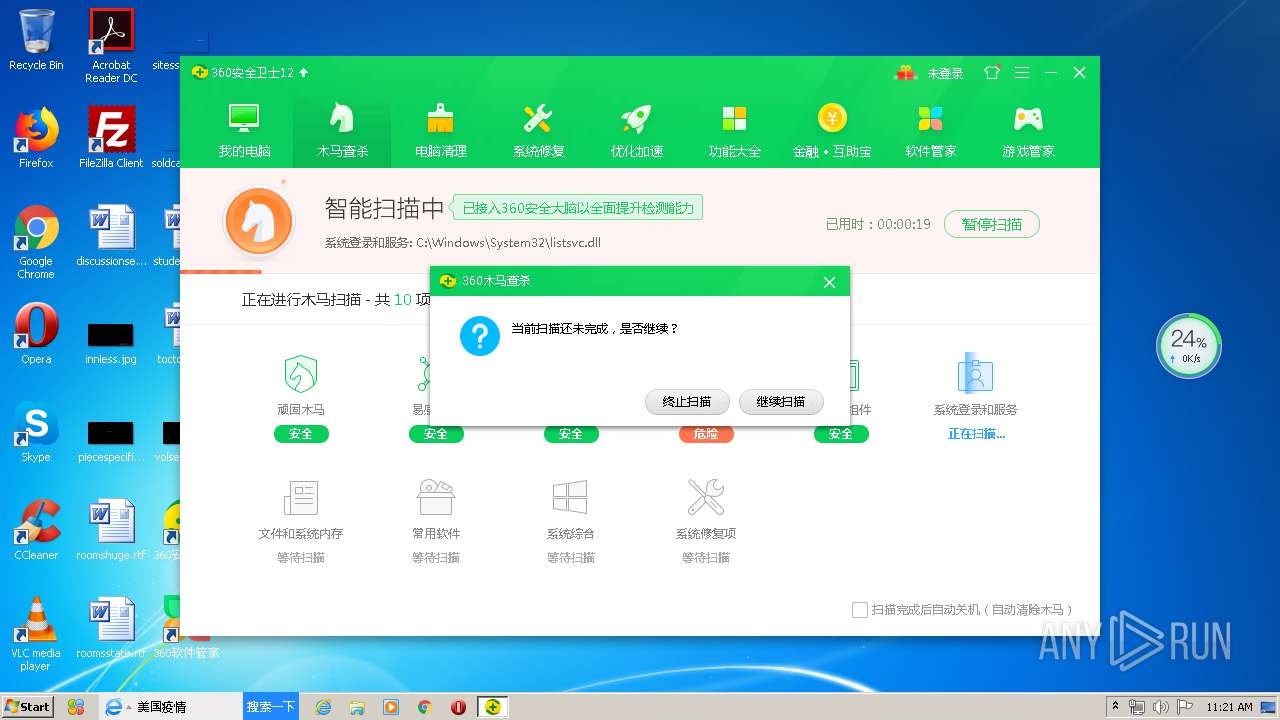Click the 24% floating speed ball
The image size is (1280, 720).
1190,346
